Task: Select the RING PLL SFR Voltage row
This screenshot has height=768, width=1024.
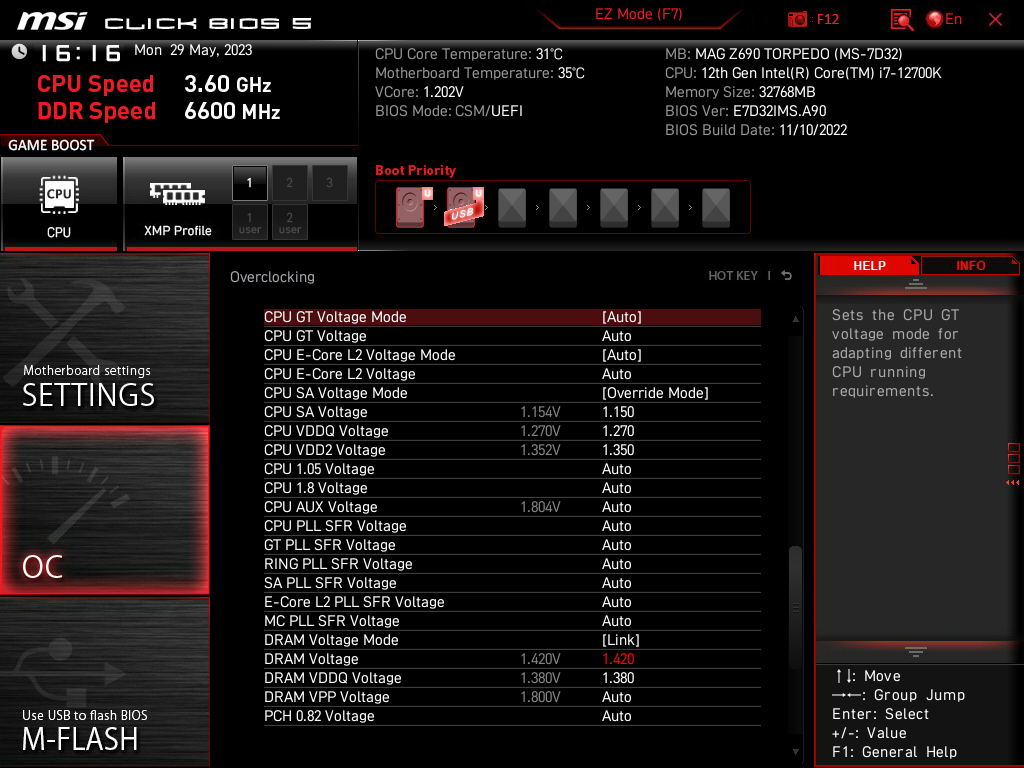Action: click(512, 564)
